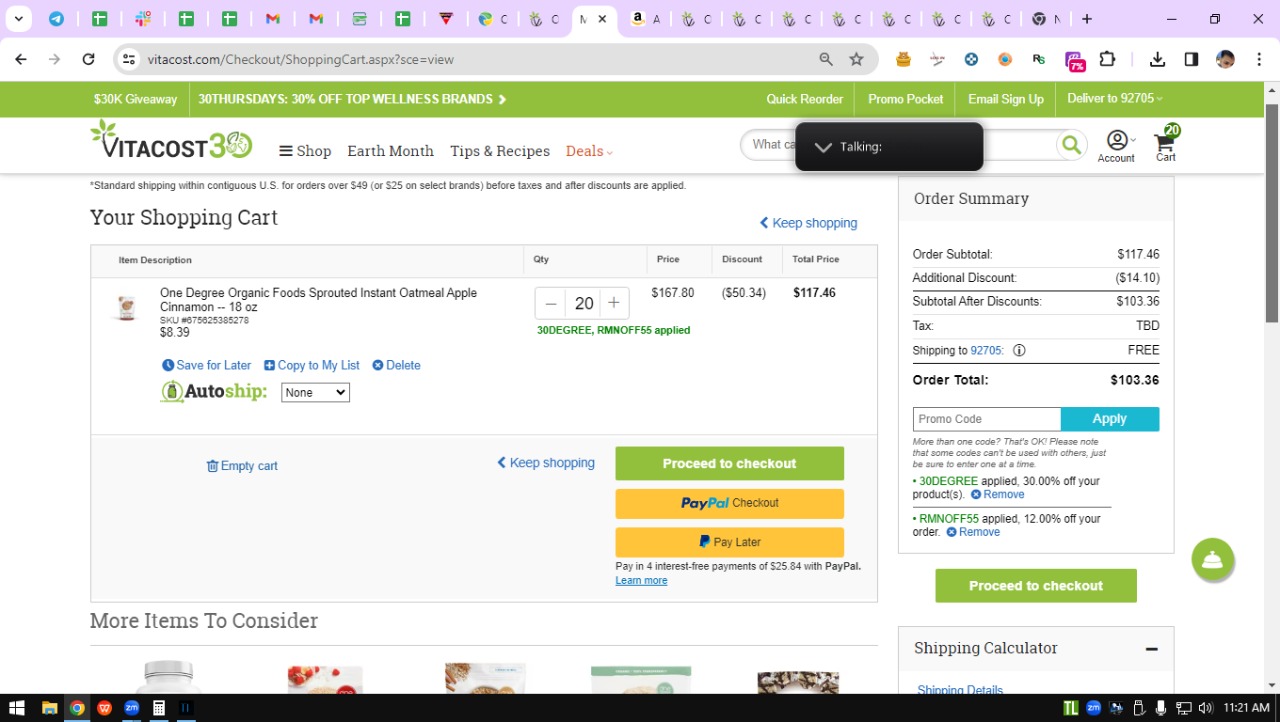Click the shipping info circle icon
Image resolution: width=1280 pixels, height=722 pixels.
click(1019, 351)
